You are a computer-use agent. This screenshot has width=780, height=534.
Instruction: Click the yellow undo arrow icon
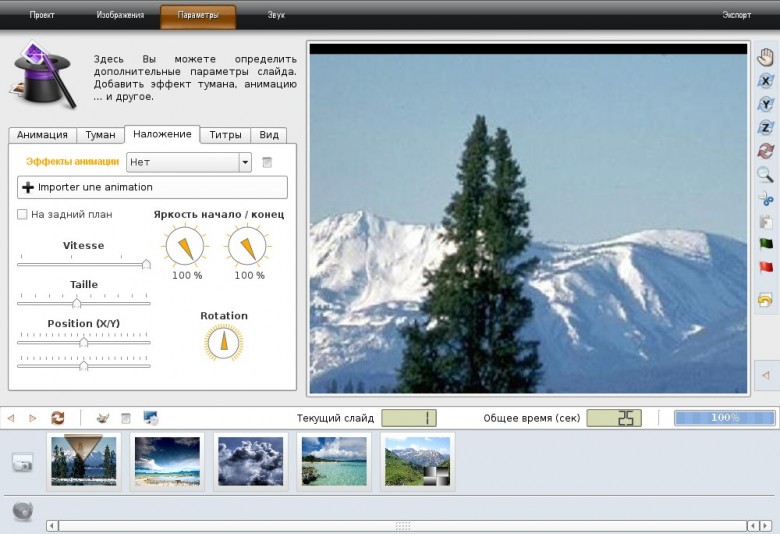click(765, 300)
